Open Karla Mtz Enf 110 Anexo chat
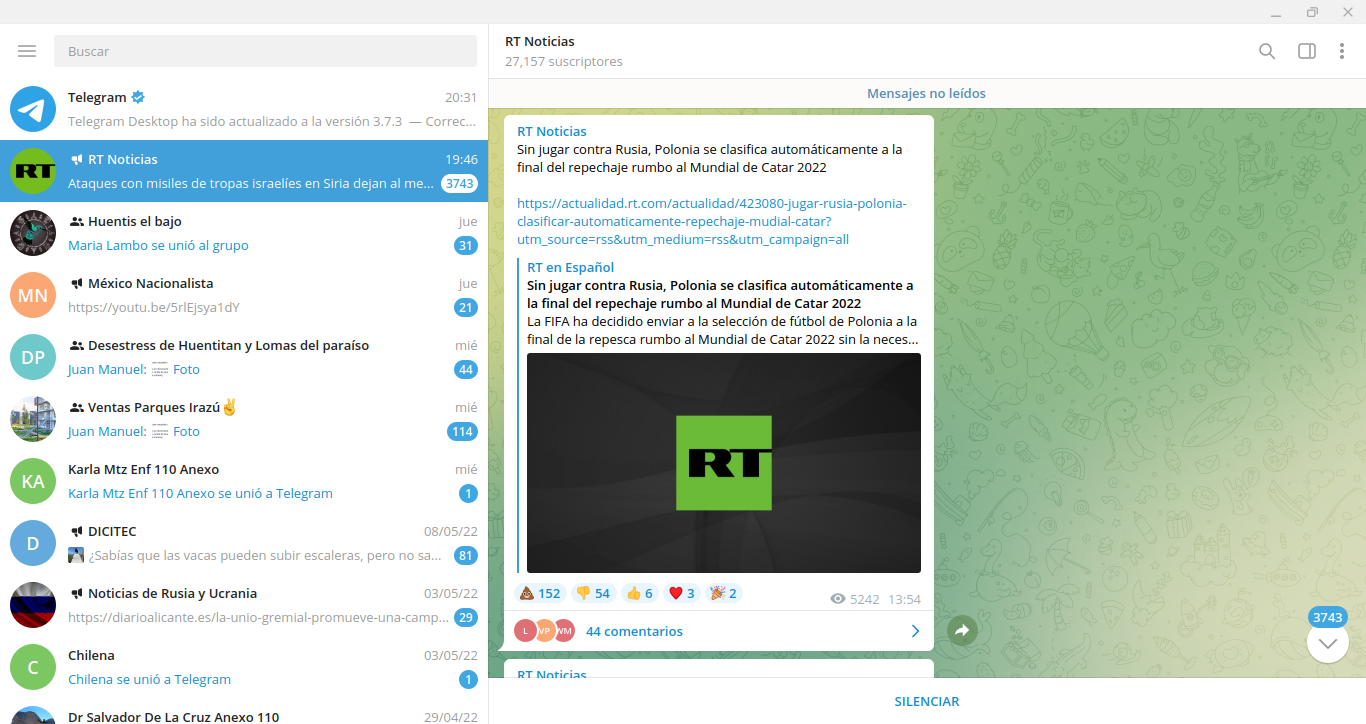This screenshot has width=1366, height=724. click(x=244, y=481)
